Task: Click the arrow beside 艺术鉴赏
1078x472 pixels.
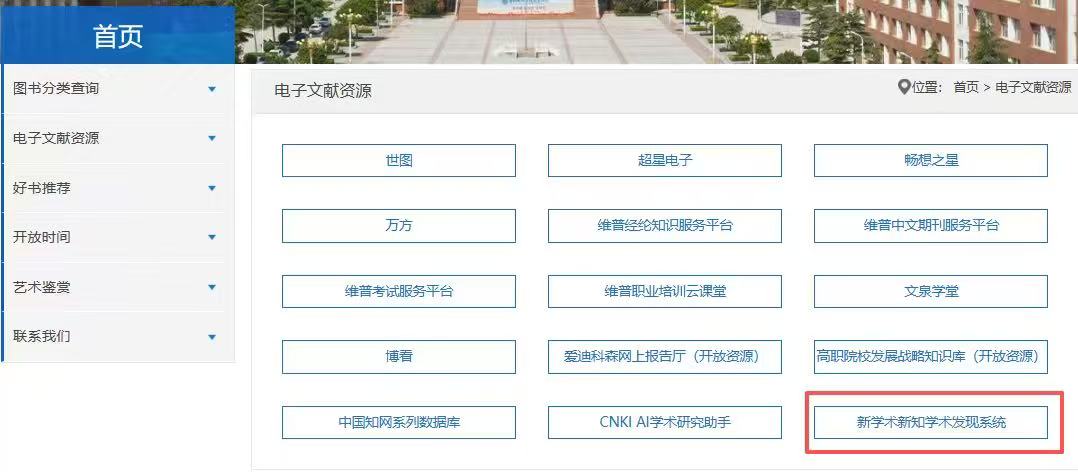Action: pos(211,287)
